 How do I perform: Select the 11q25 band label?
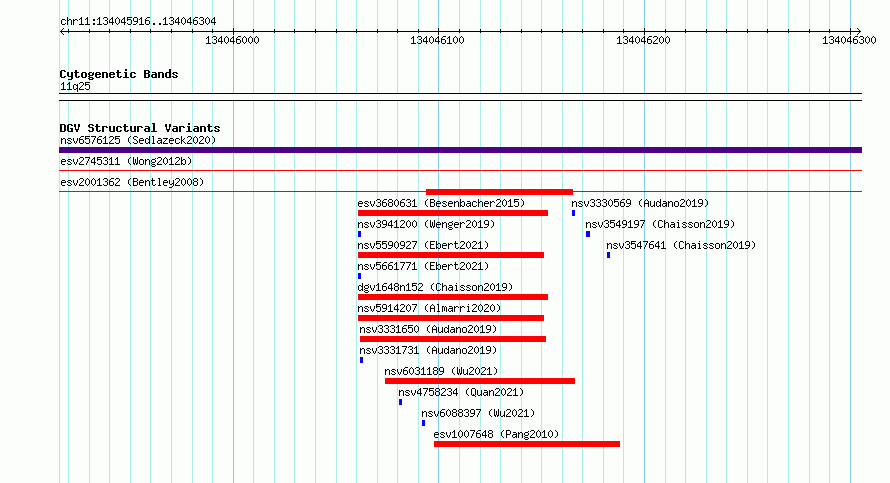coord(75,86)
